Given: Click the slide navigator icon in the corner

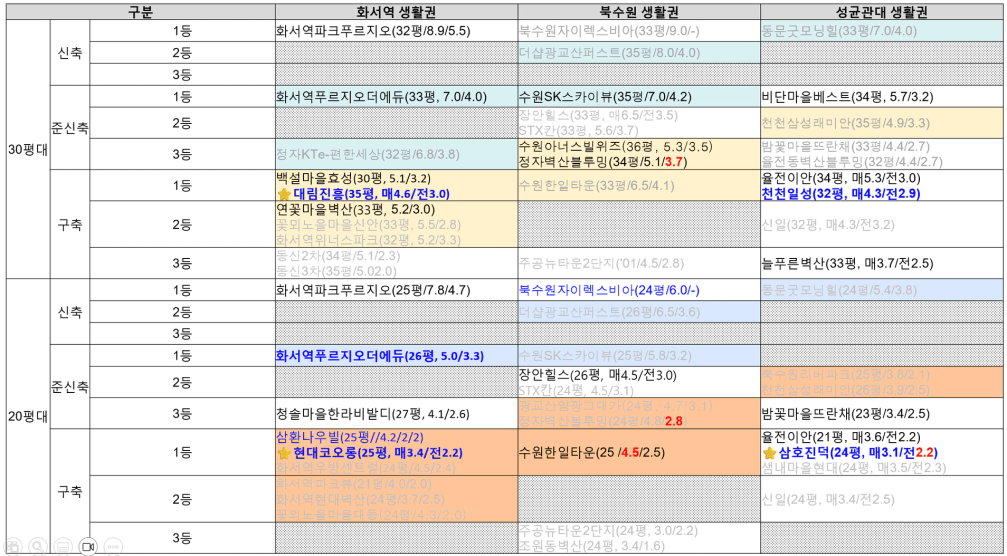Looking at the screenshot, I should 13,546.
